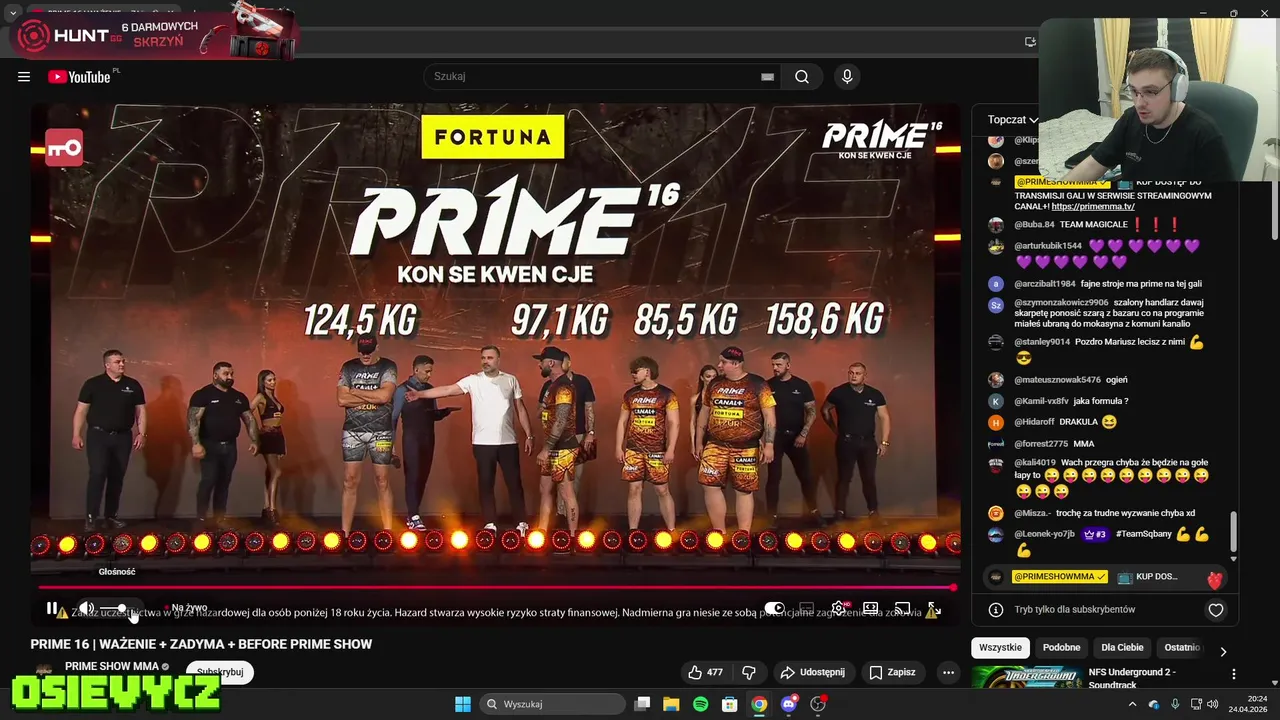
Task: Pause the live video
Action: (52, 608)
